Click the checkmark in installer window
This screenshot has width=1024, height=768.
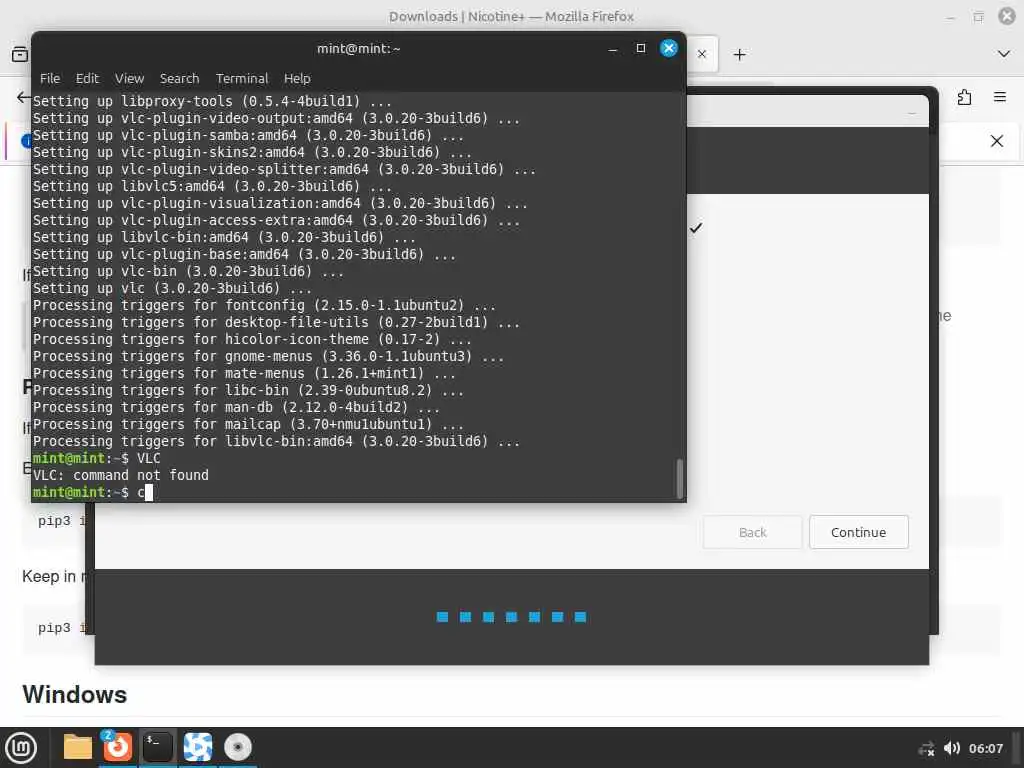click(696, 228)
